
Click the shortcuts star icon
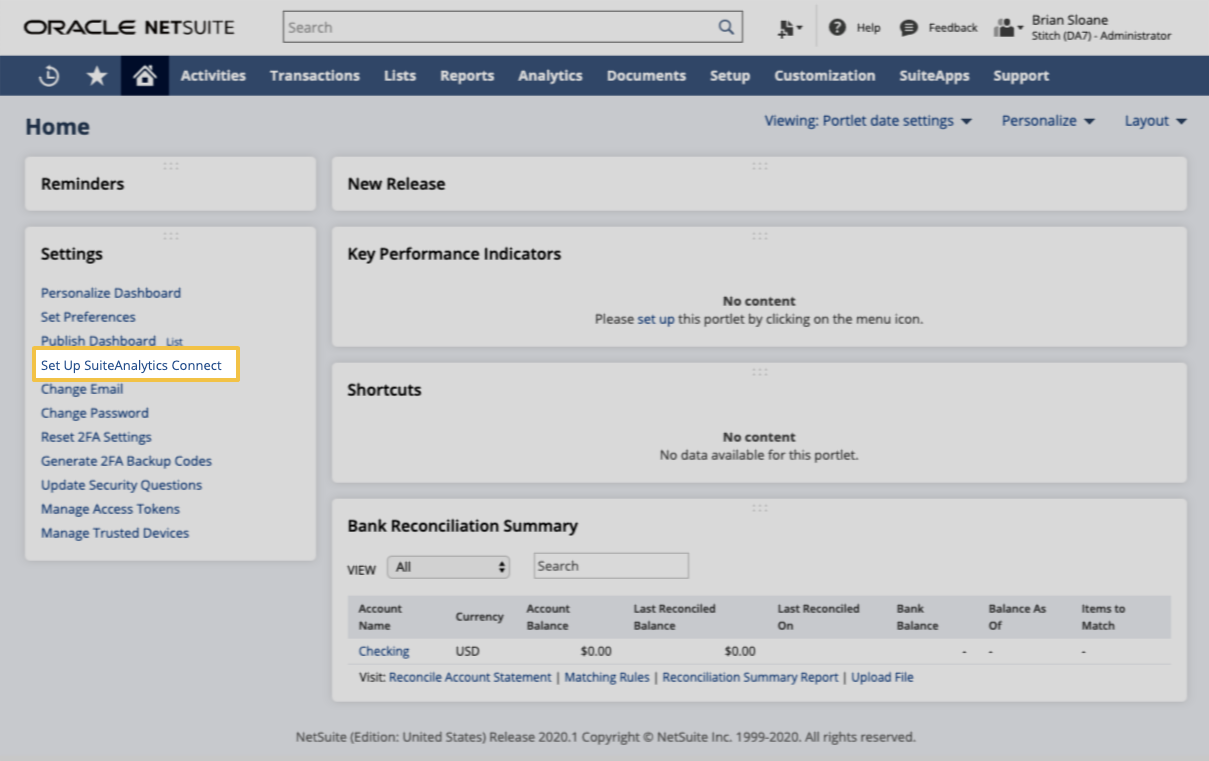96,75
